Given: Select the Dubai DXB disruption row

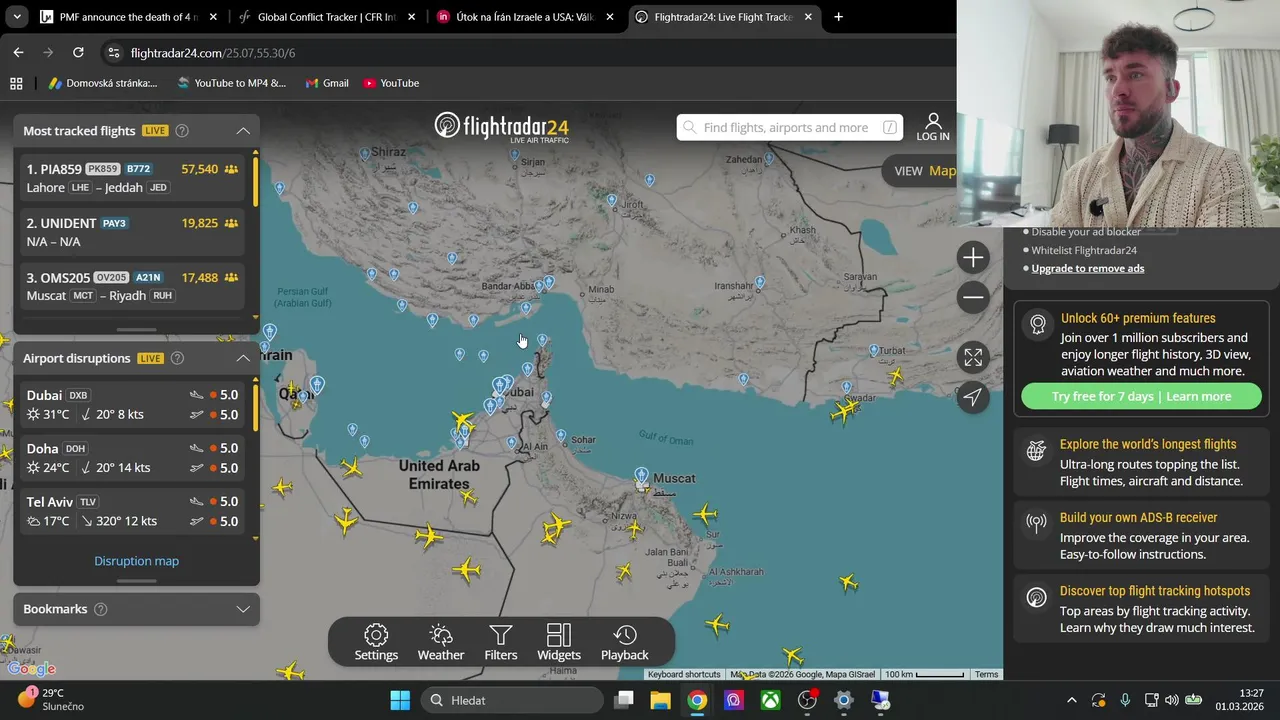Looking at the screenshot, I should (133, 405).
